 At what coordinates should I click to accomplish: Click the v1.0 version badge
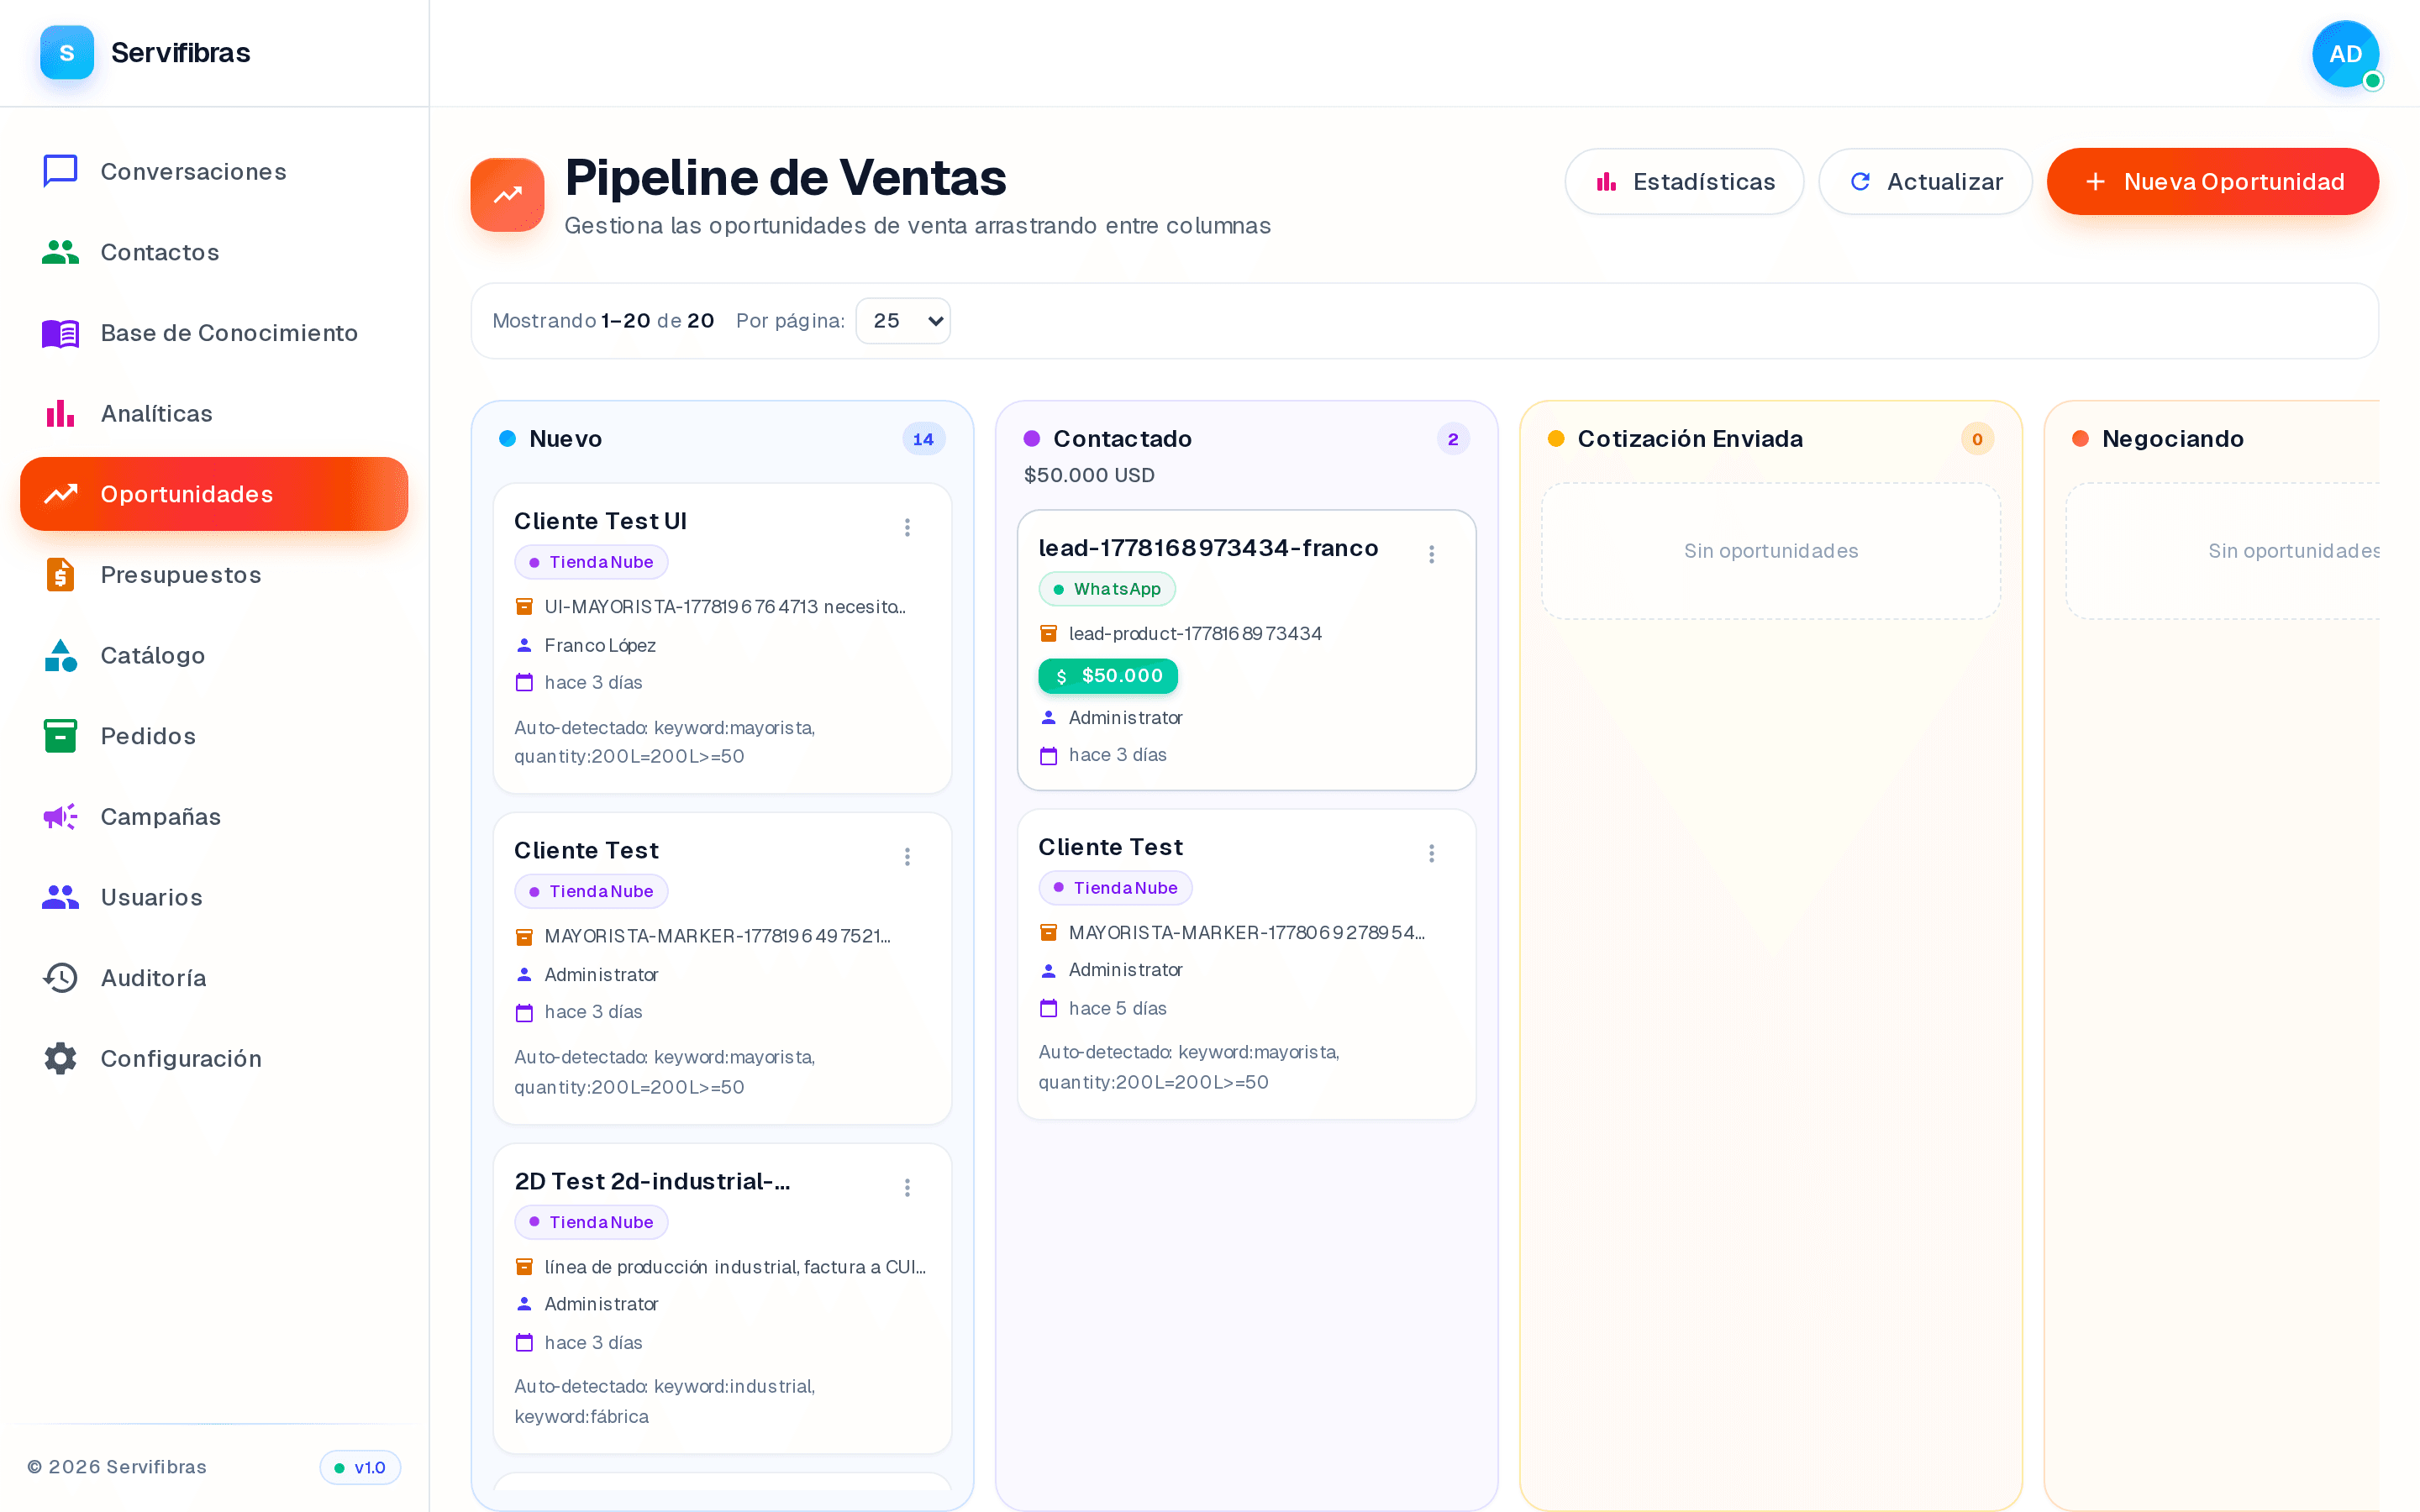pyautogui.click(x=360, y=1468)
